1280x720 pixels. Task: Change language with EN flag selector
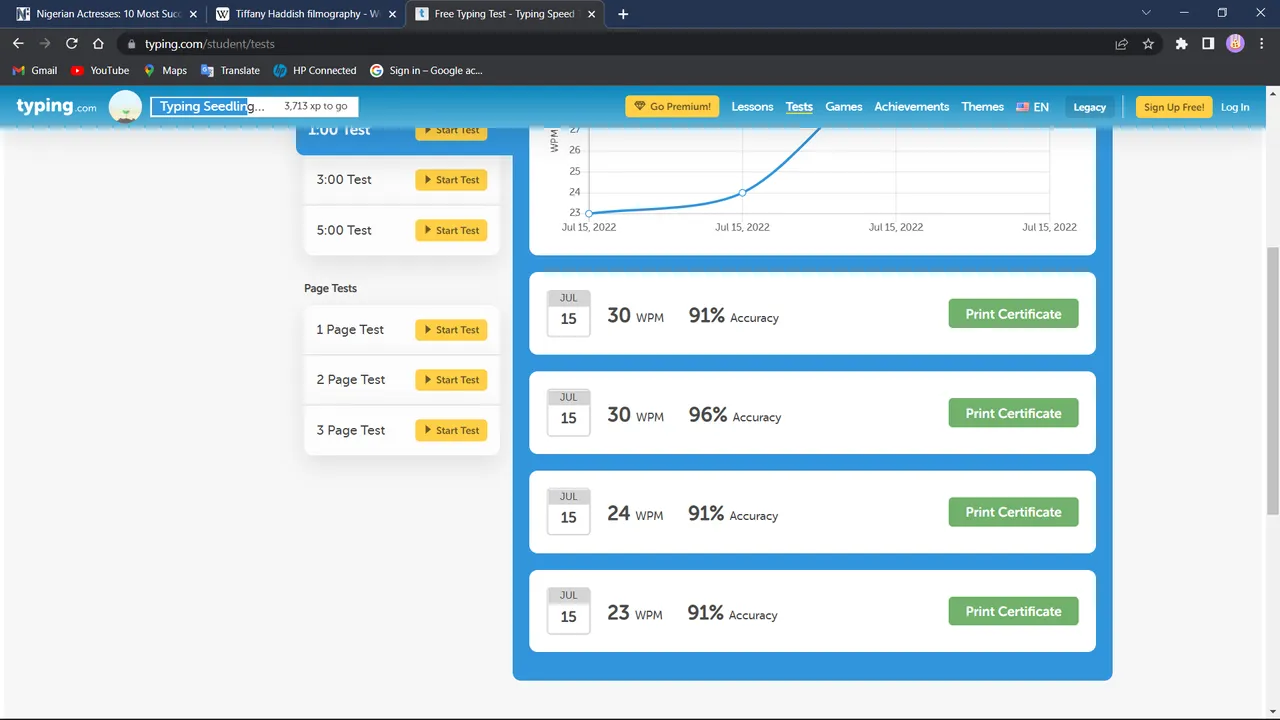pos(1032,107)
